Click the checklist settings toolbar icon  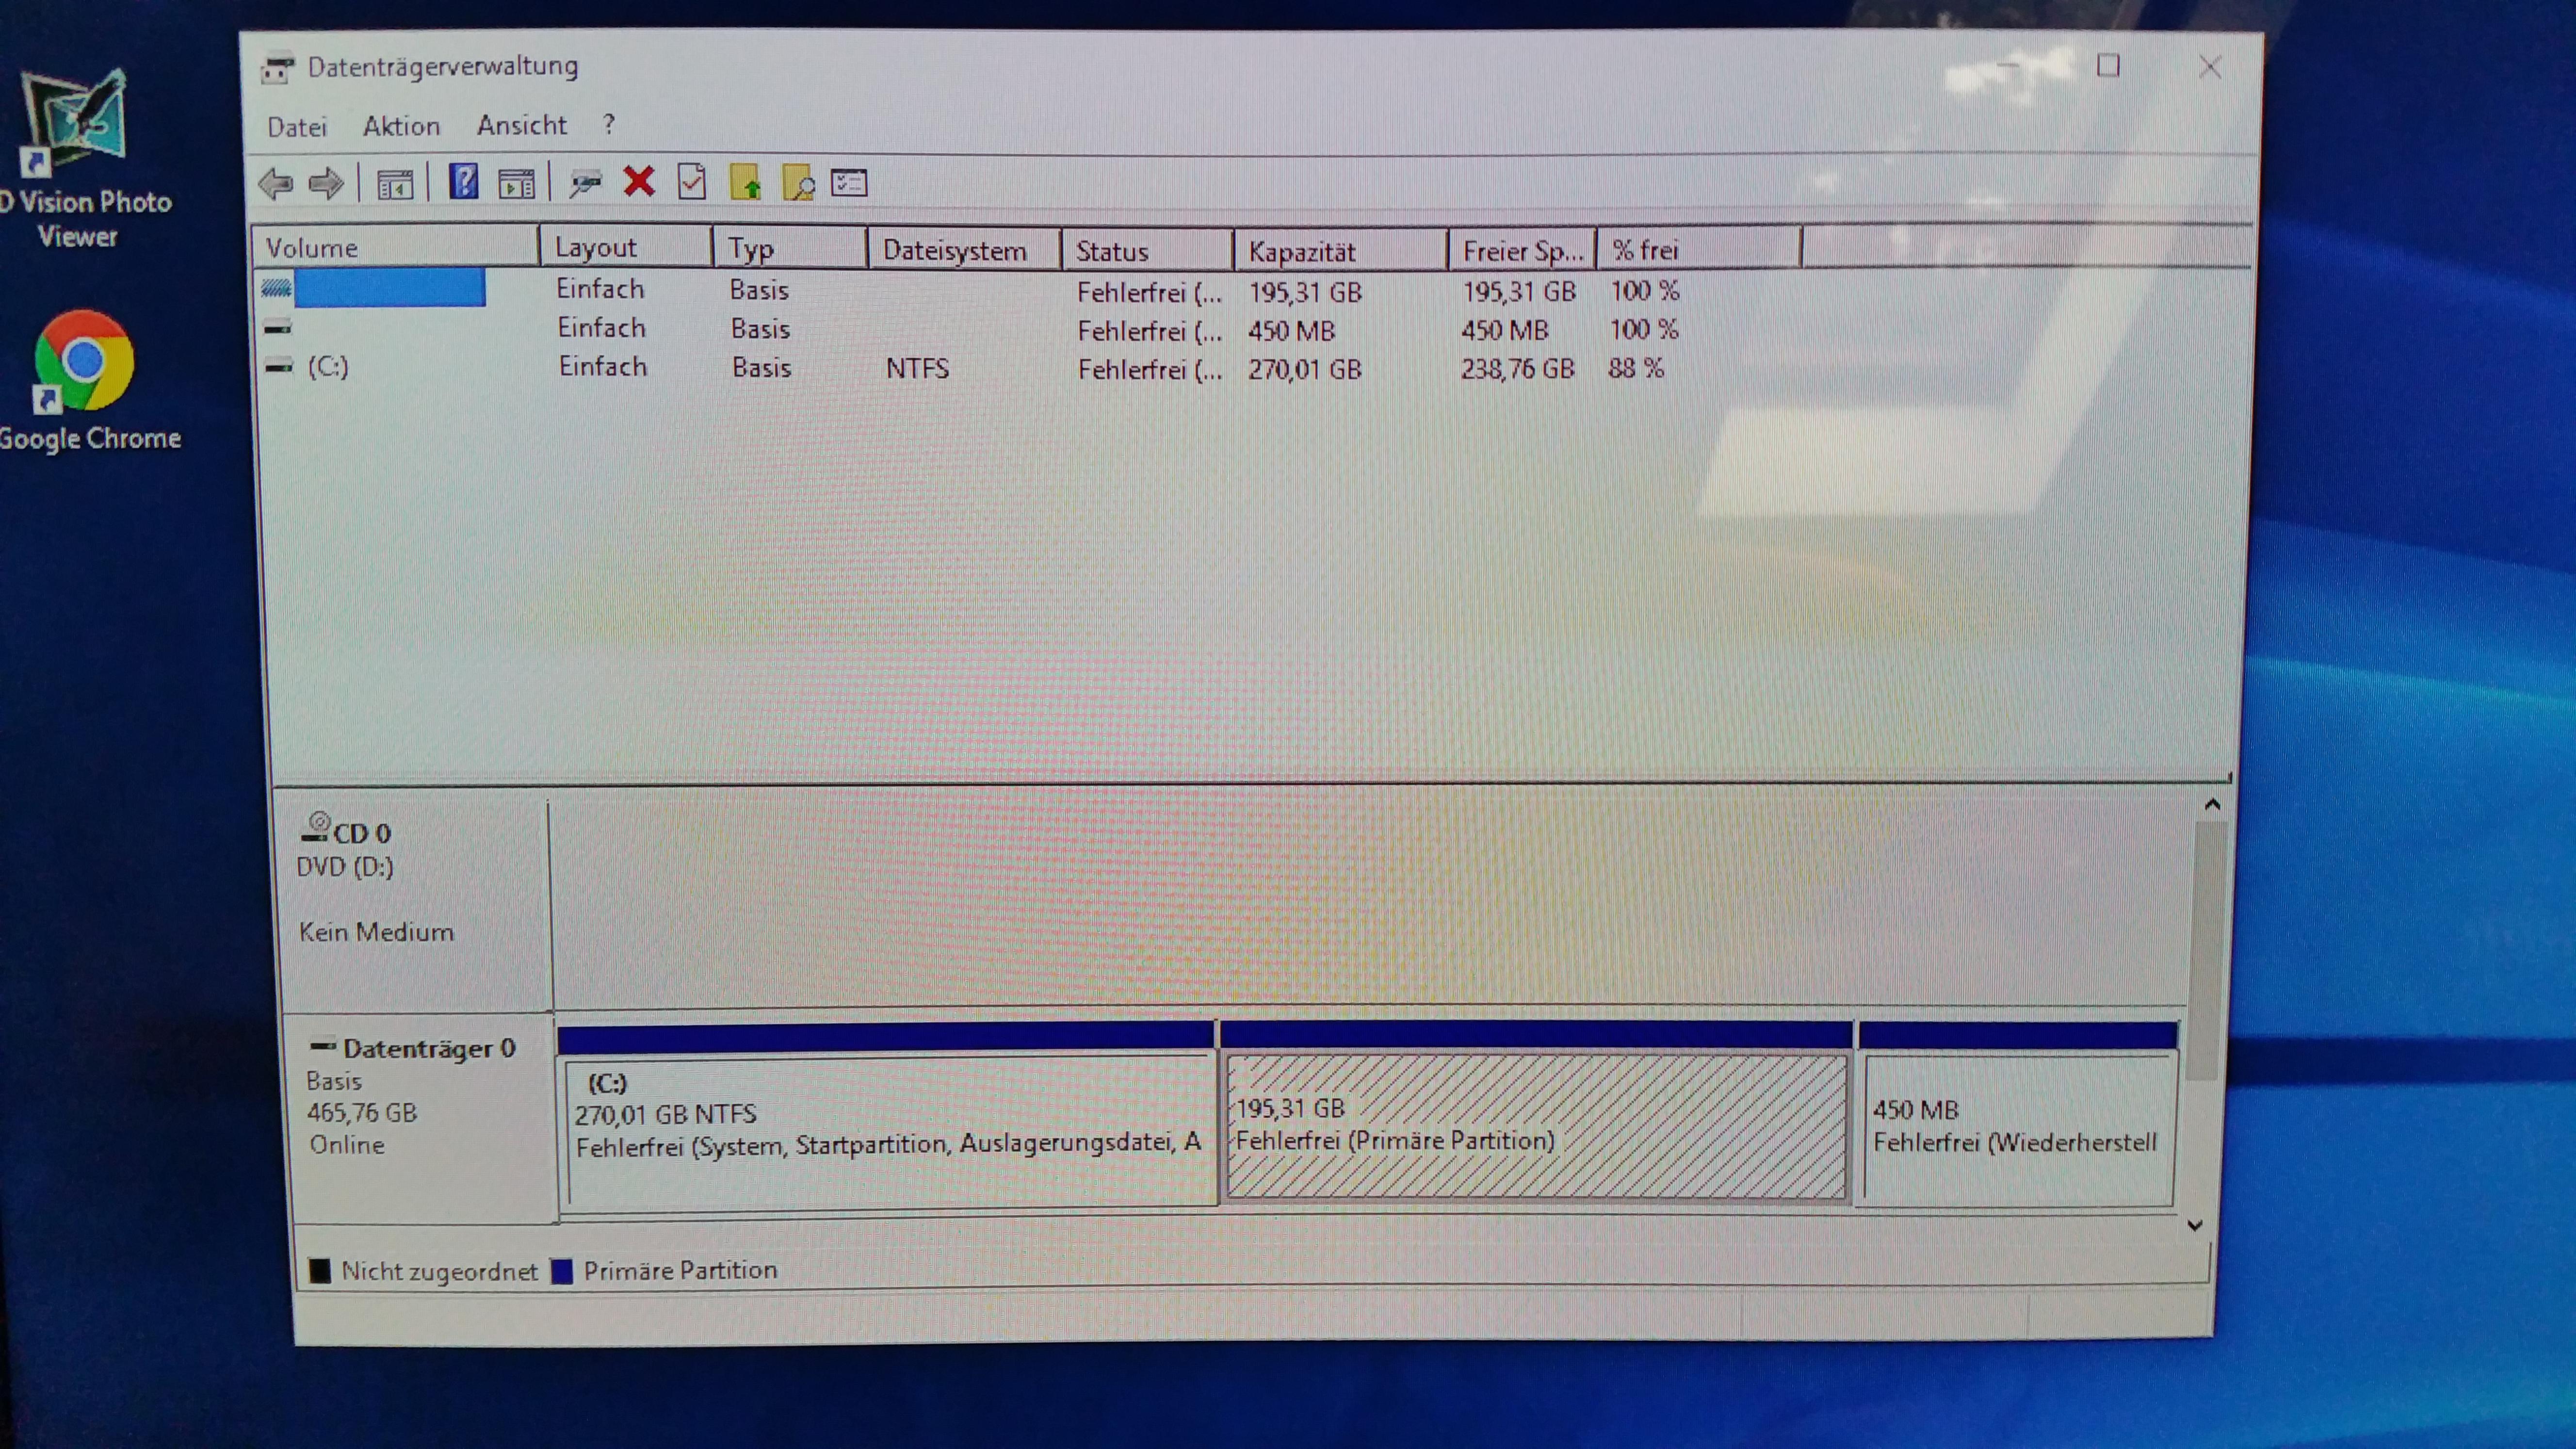pyautogui.click(x=849, y=183)
